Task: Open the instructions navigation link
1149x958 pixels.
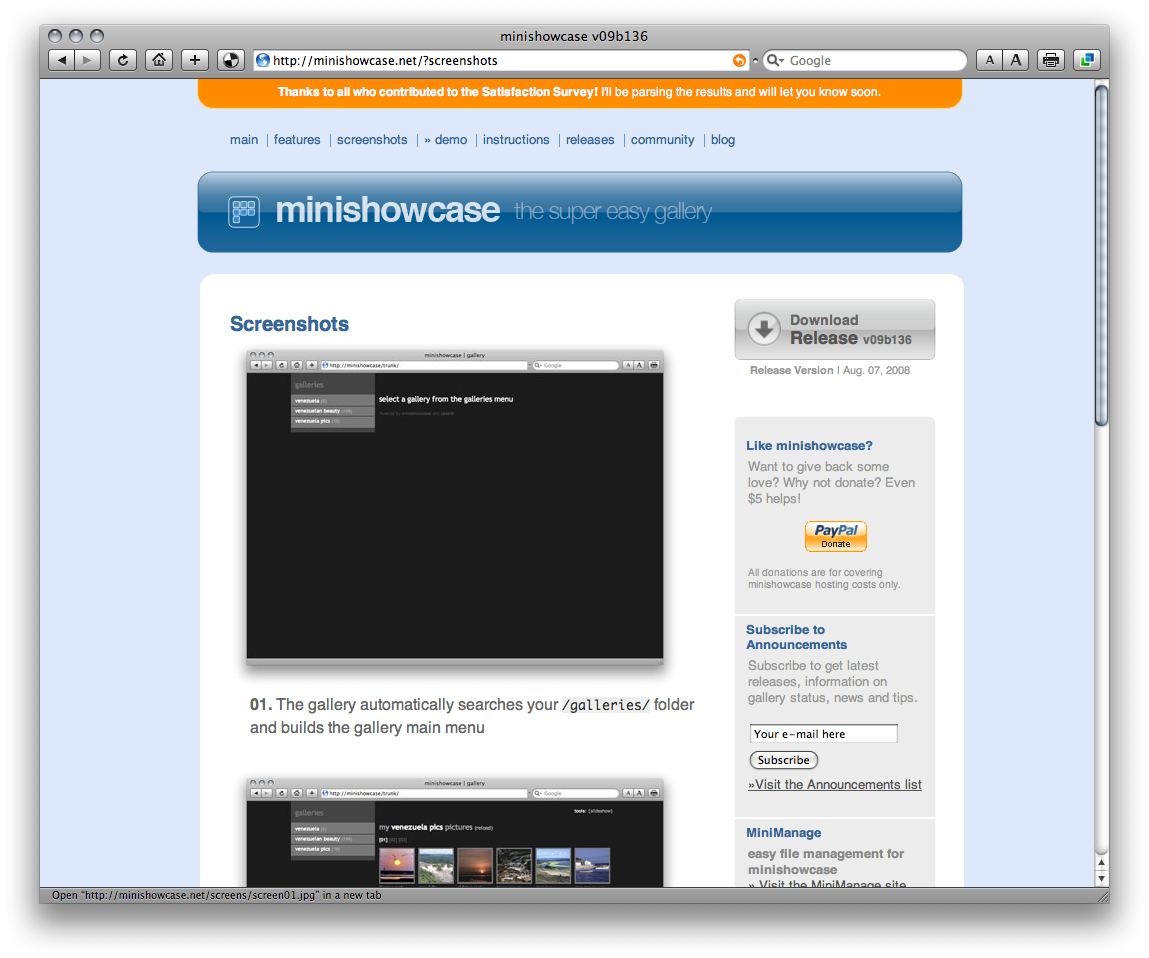Action: [516, 139]
